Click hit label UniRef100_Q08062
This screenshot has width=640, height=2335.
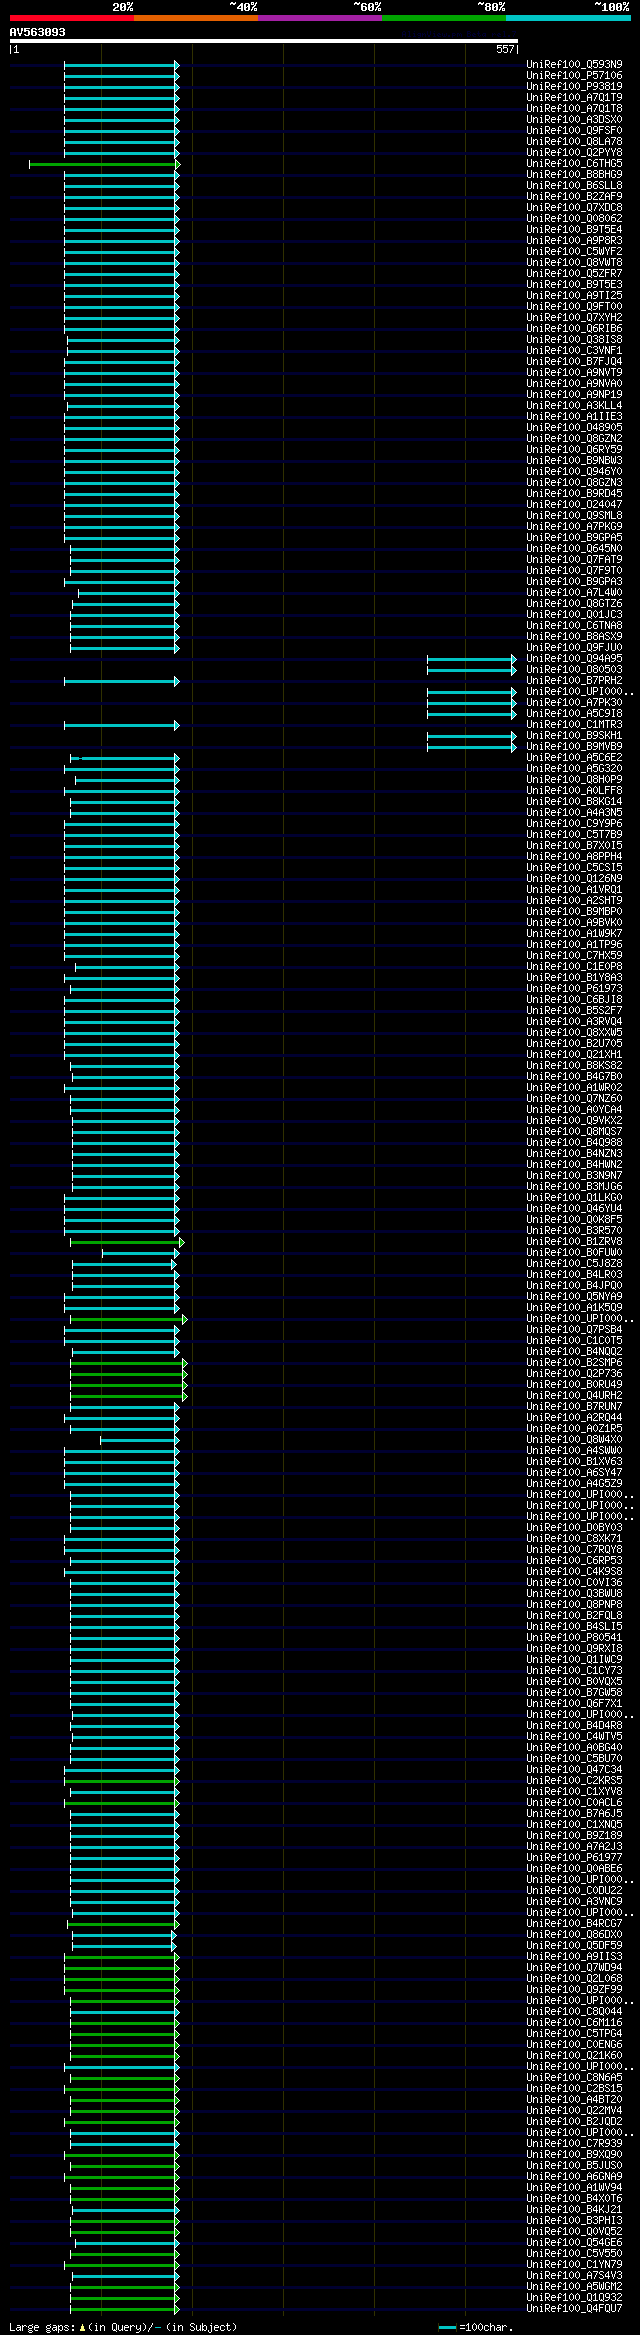(x=574, y=219)
